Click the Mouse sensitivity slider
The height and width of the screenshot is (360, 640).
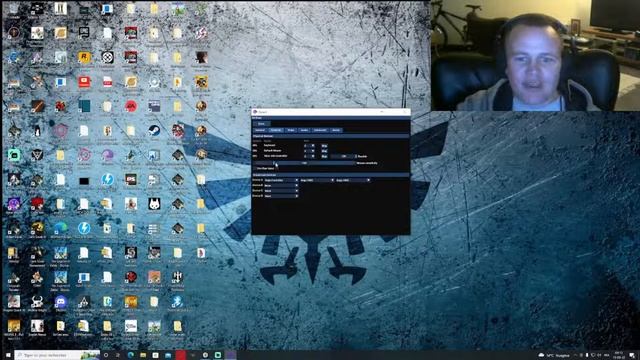click(303, 163)
